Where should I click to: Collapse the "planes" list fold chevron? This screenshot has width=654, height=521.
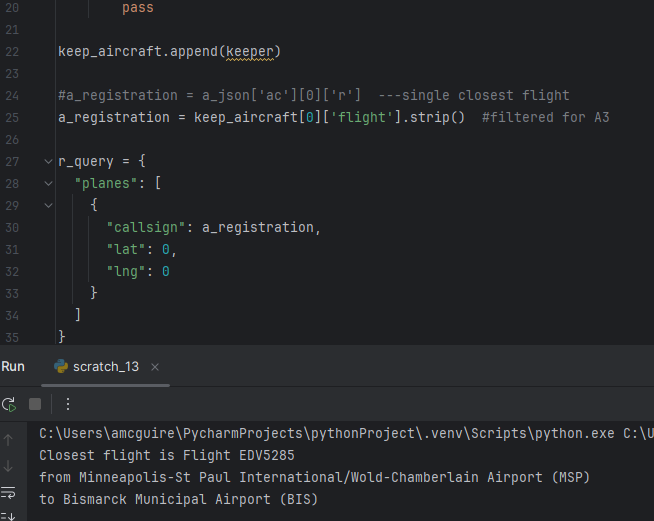click(48, 183)
